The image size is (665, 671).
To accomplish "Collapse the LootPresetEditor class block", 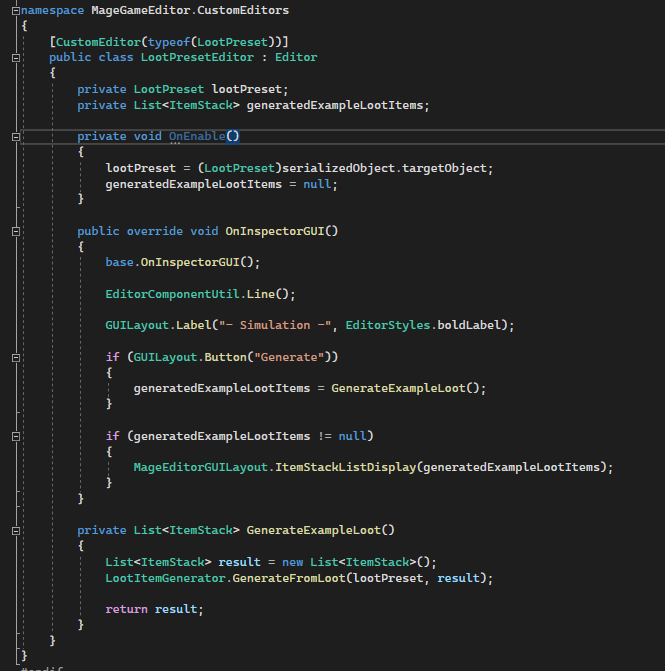I will pos(15,57).
